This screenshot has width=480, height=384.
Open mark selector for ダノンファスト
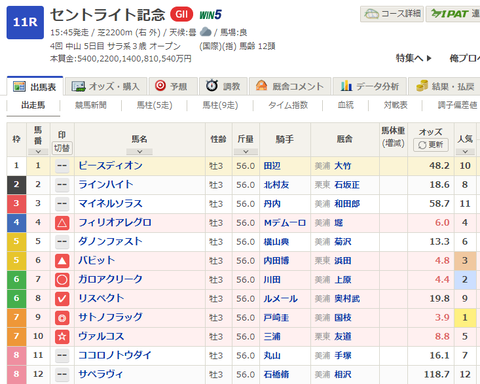62,242
